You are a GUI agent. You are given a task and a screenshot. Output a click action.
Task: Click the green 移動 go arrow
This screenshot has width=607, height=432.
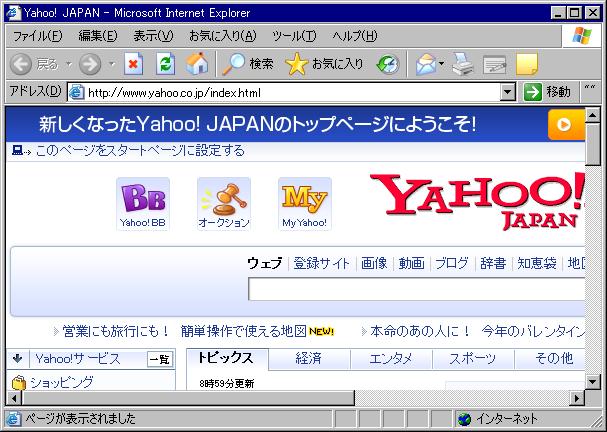coord(533,93)
